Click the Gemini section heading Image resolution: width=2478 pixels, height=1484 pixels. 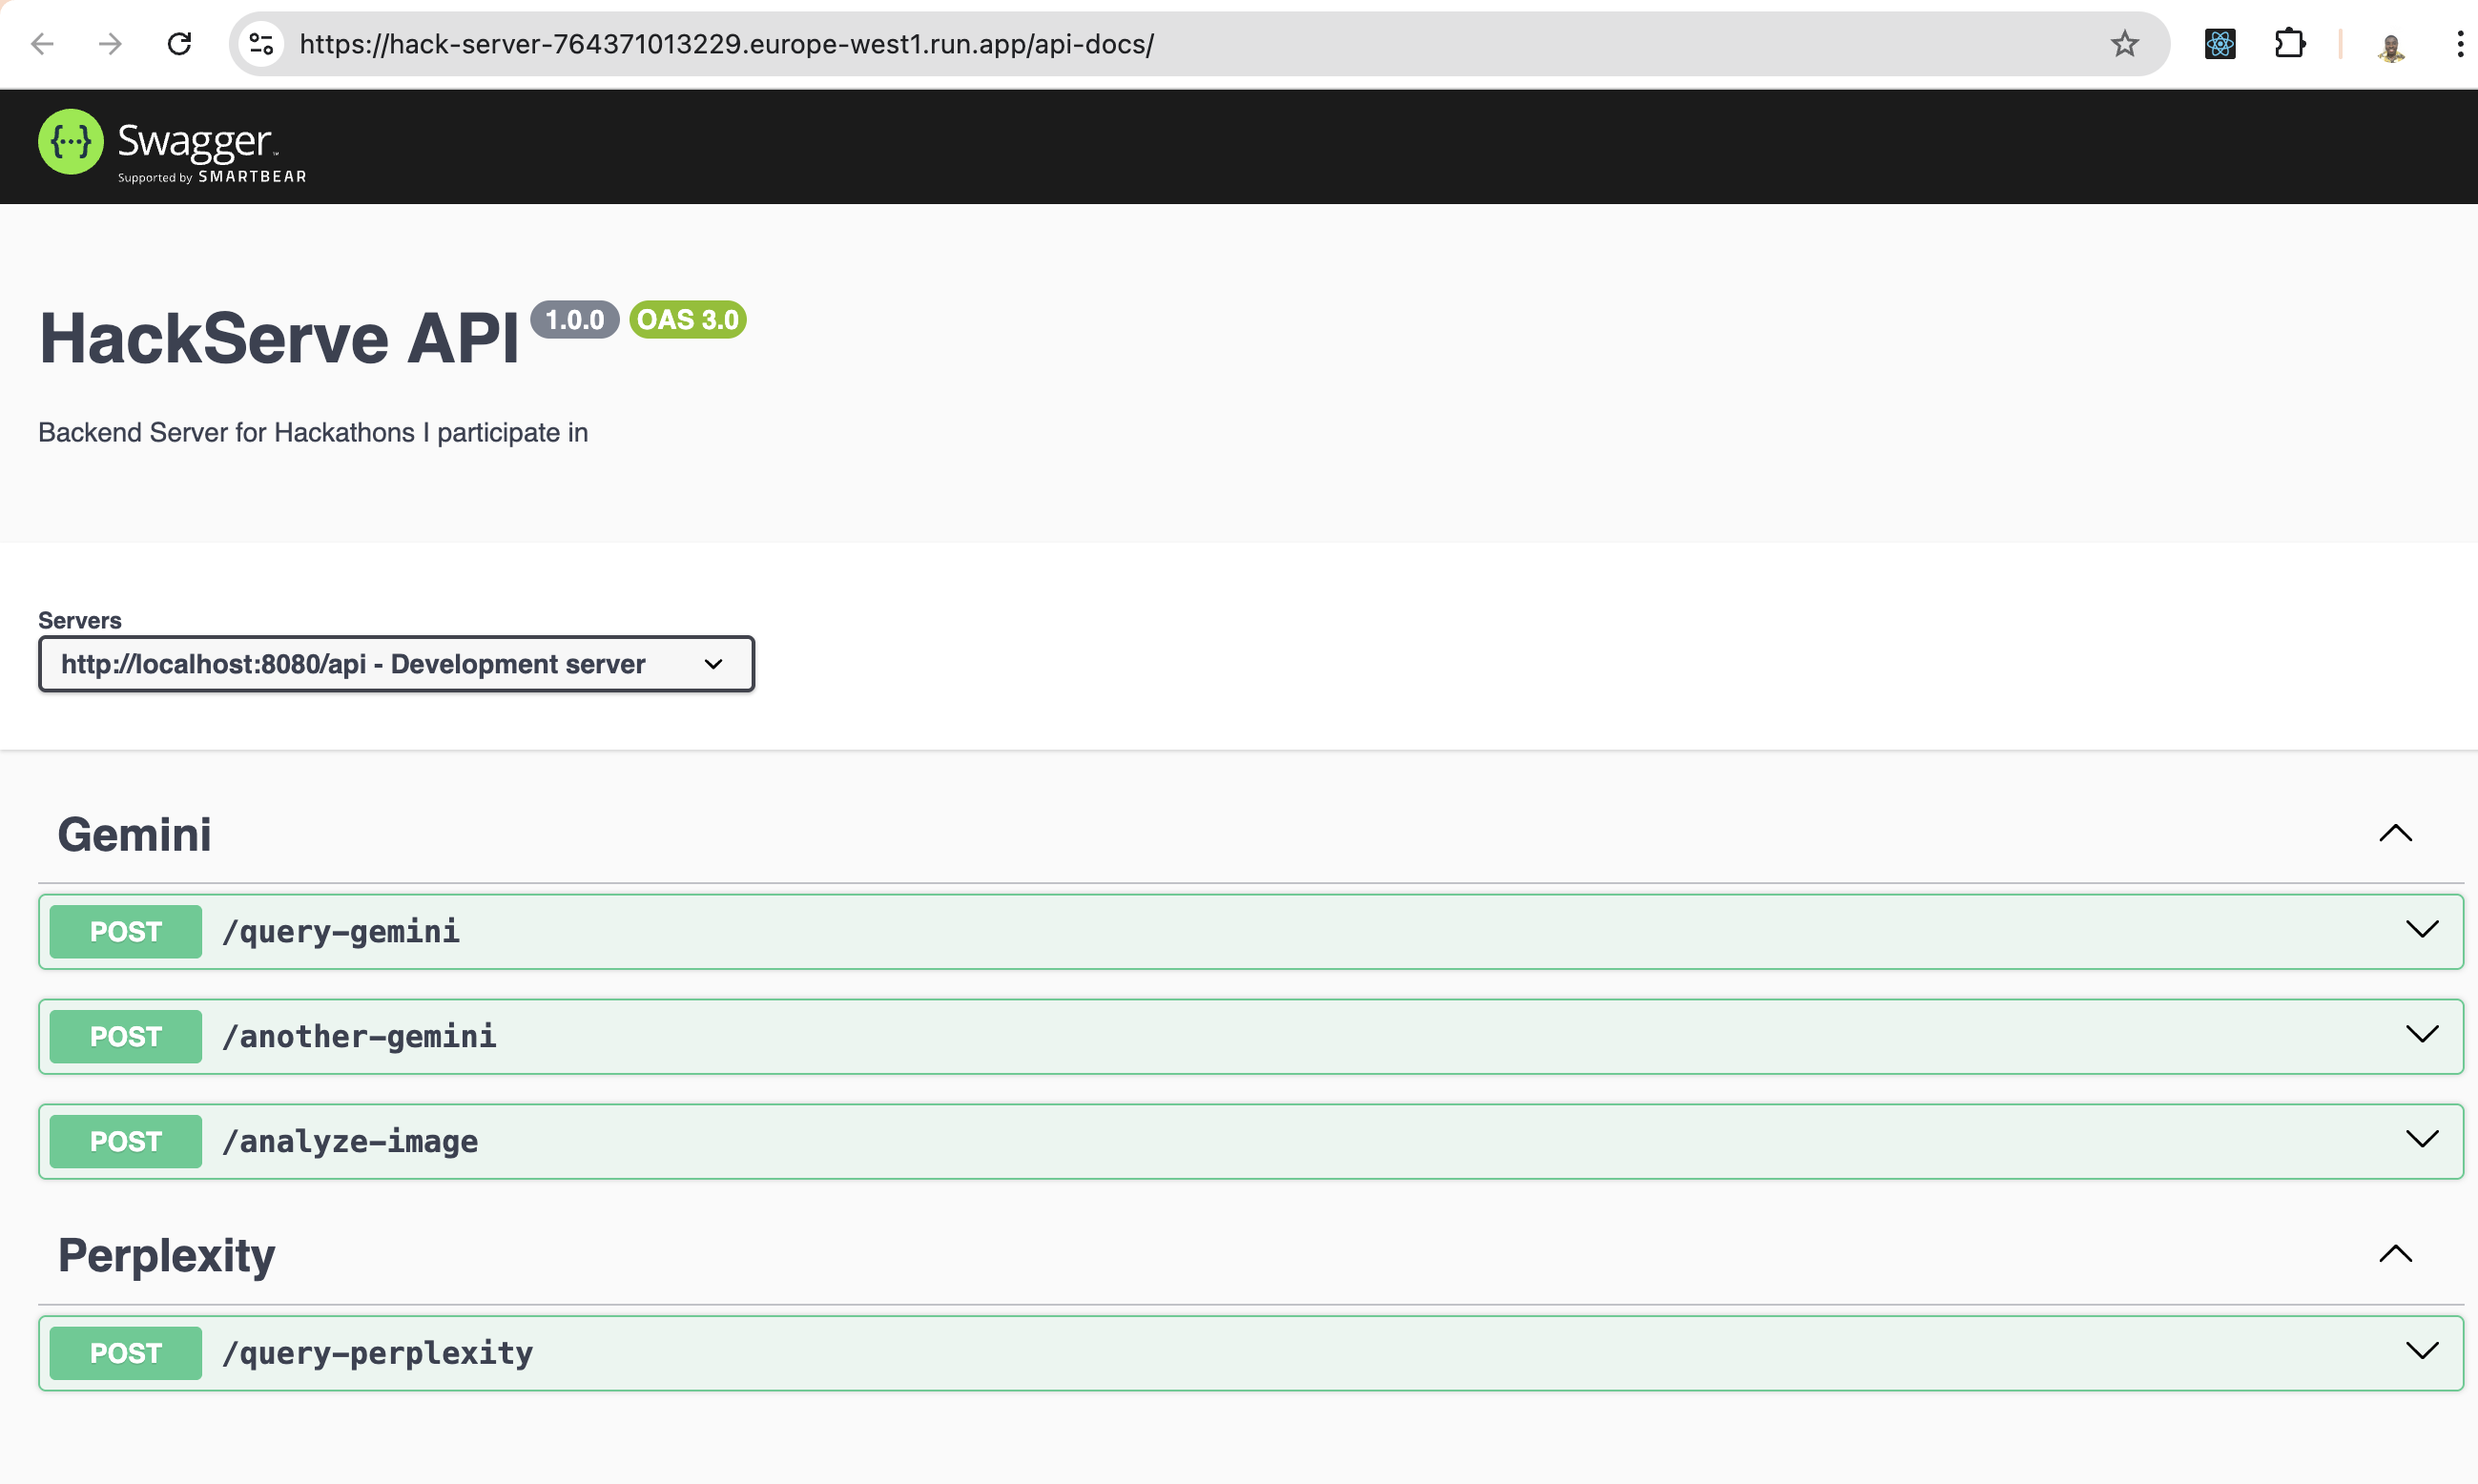(x=135, y=835)
